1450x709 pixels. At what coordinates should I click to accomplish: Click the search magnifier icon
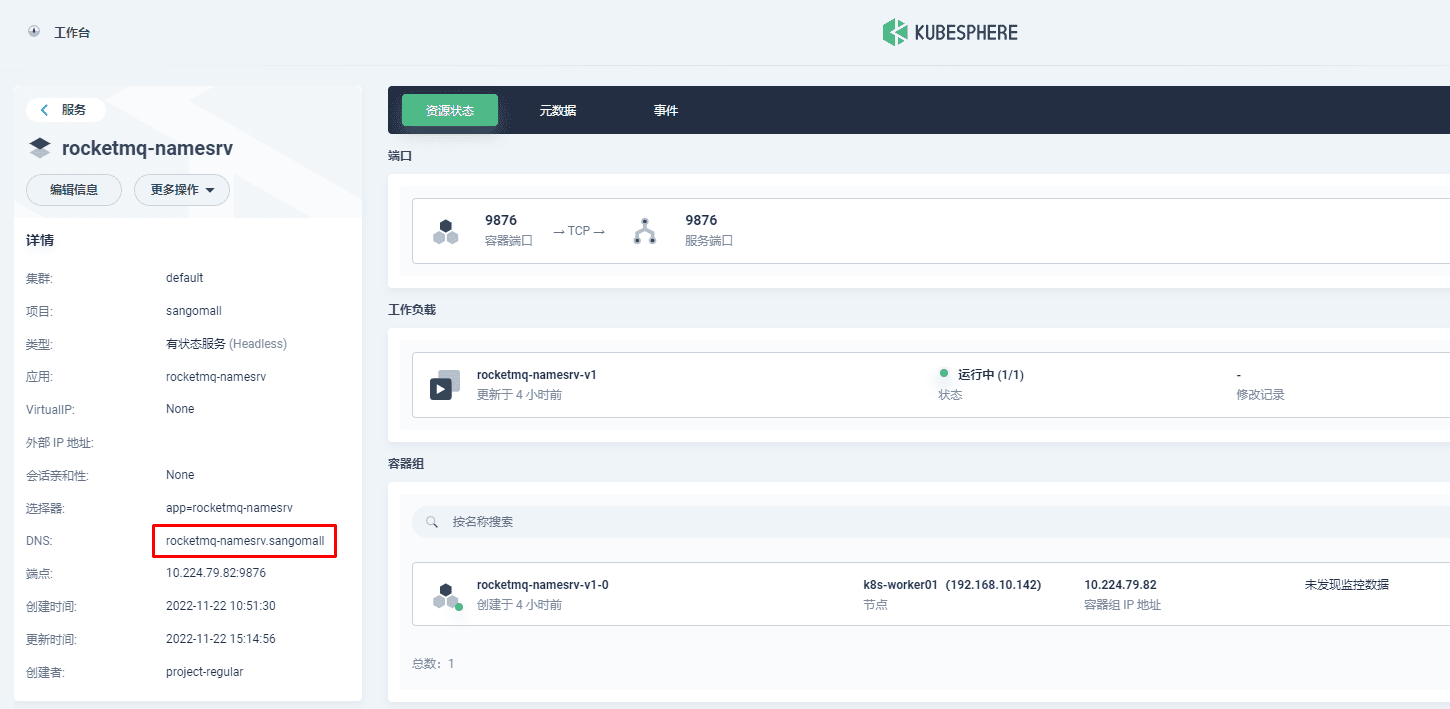(432, 522)
